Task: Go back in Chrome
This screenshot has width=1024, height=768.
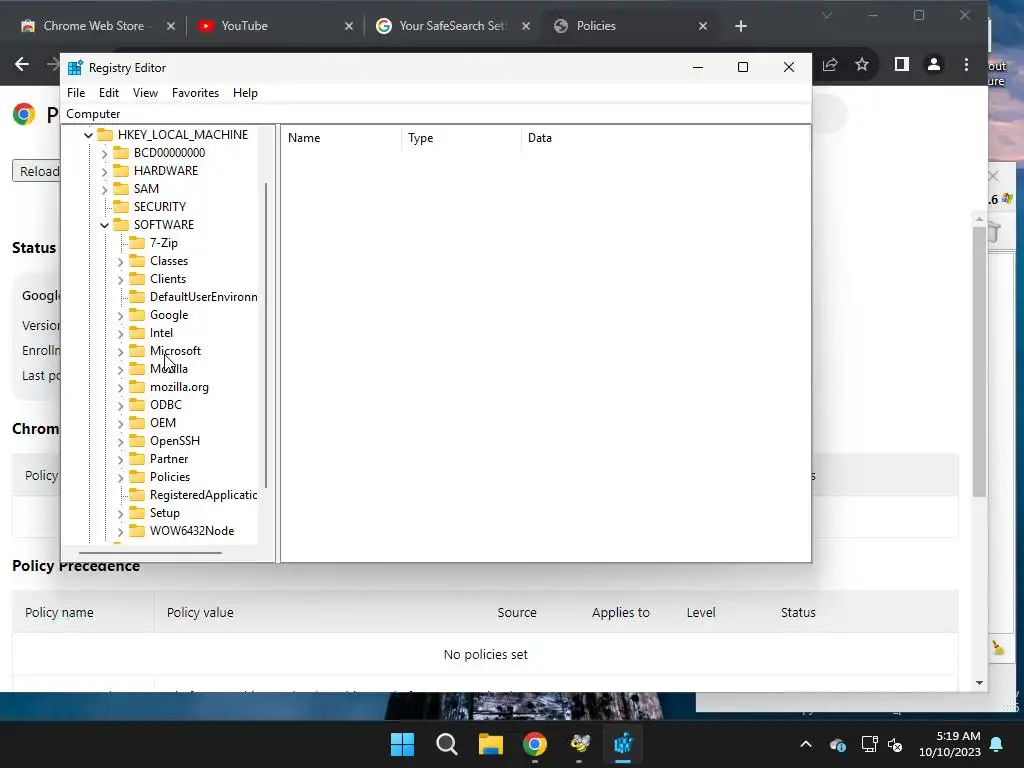Action: (22, 64)
